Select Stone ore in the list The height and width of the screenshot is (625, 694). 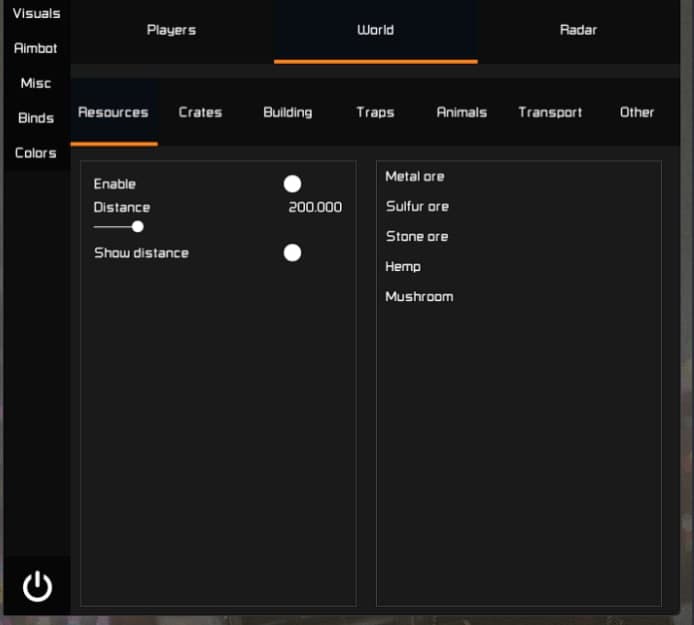point(417,236)
